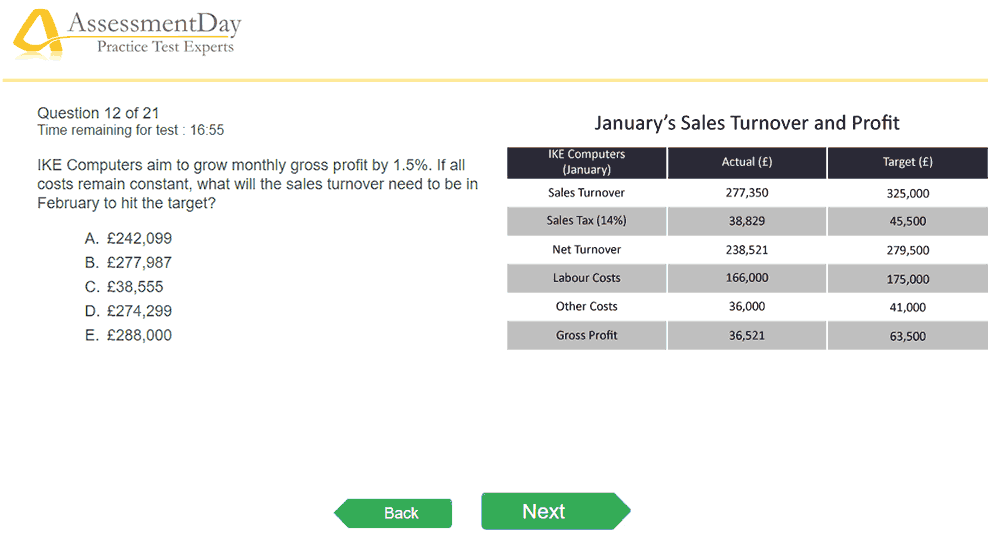Select answer B. £277,987
Image resolution: width=1000 pixels, height=550 pixels.
click(128, 263)
